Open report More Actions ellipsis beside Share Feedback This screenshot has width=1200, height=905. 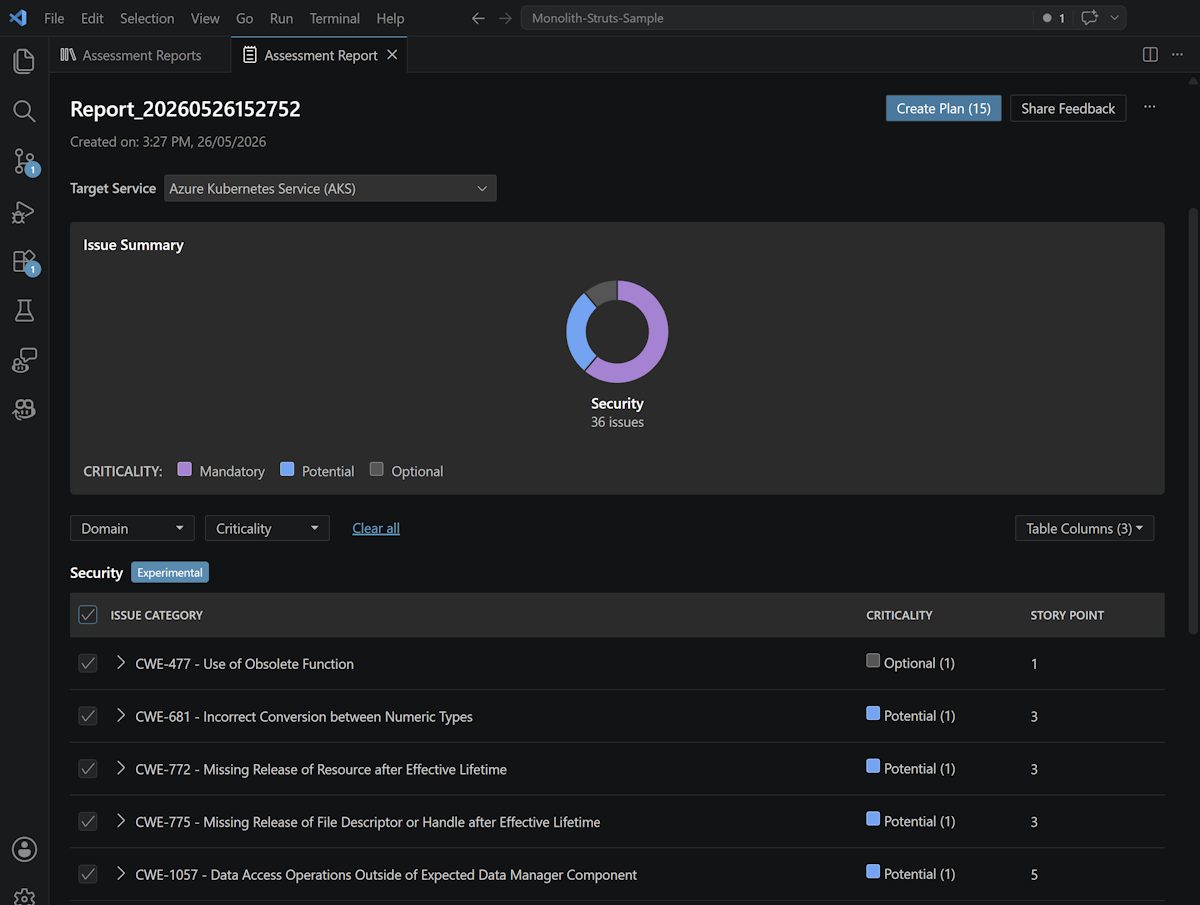1150,107
